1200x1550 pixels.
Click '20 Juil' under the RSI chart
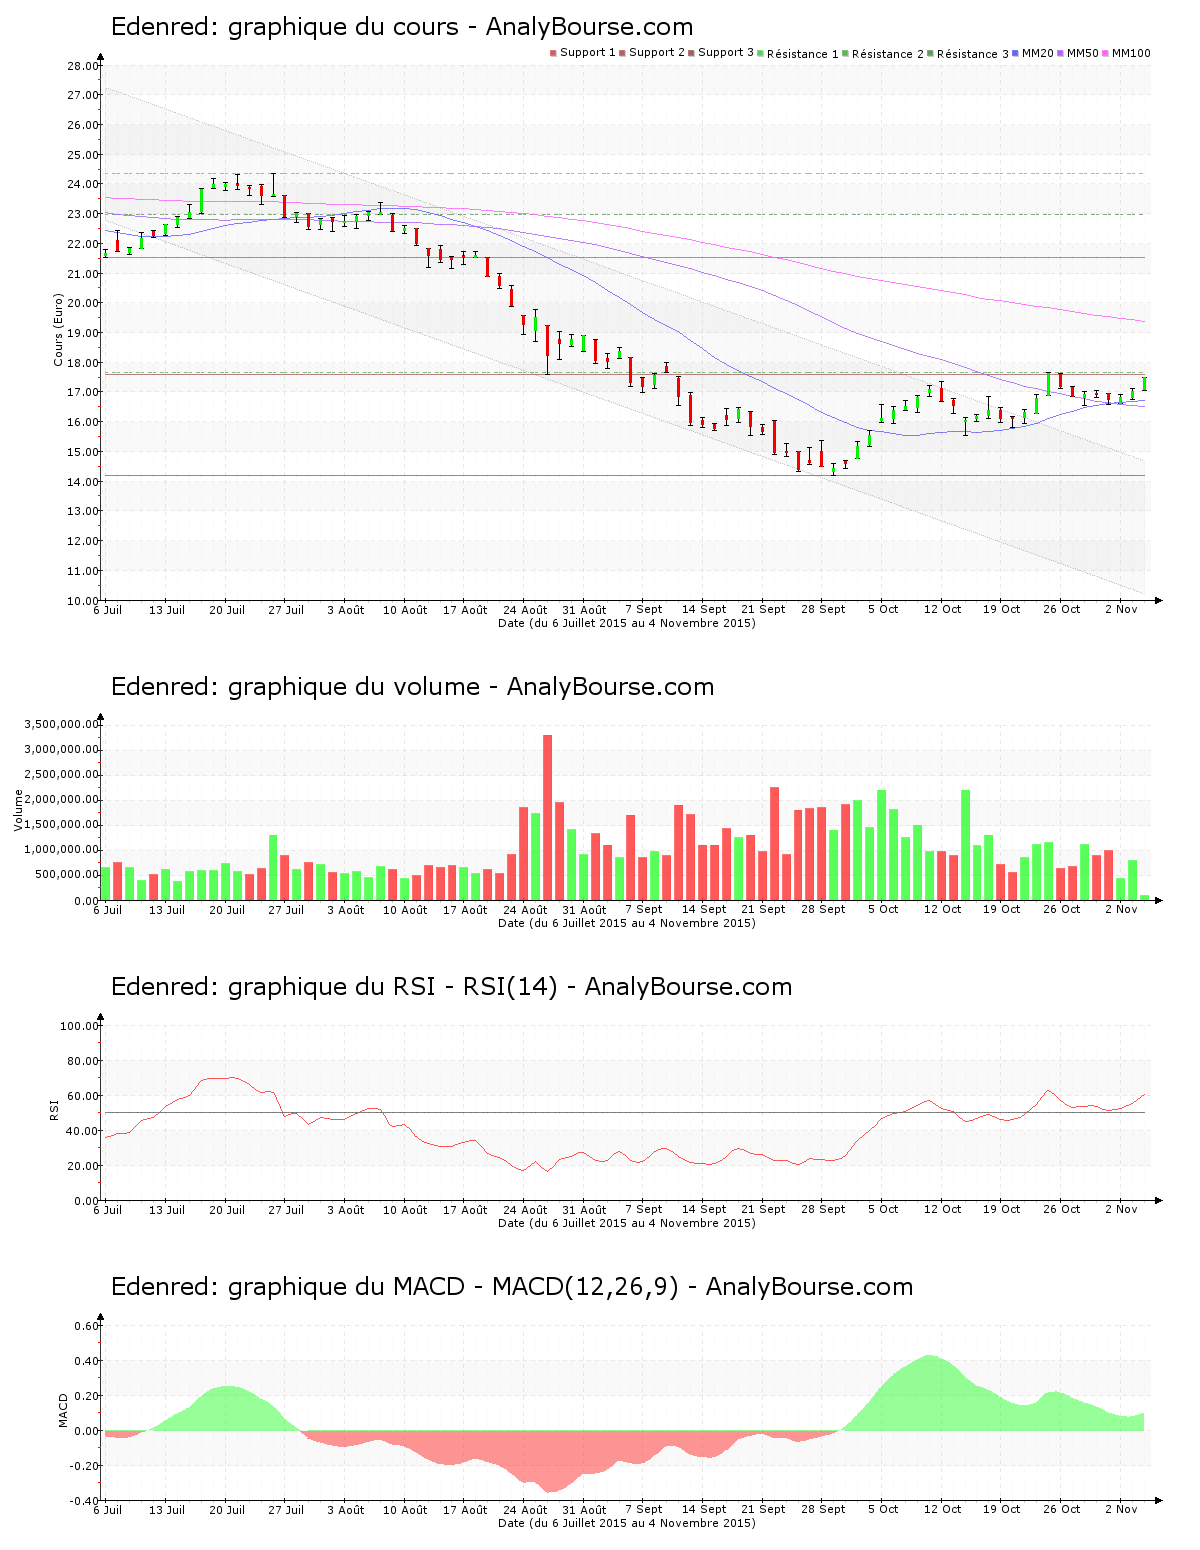[x=227, y=1209]
